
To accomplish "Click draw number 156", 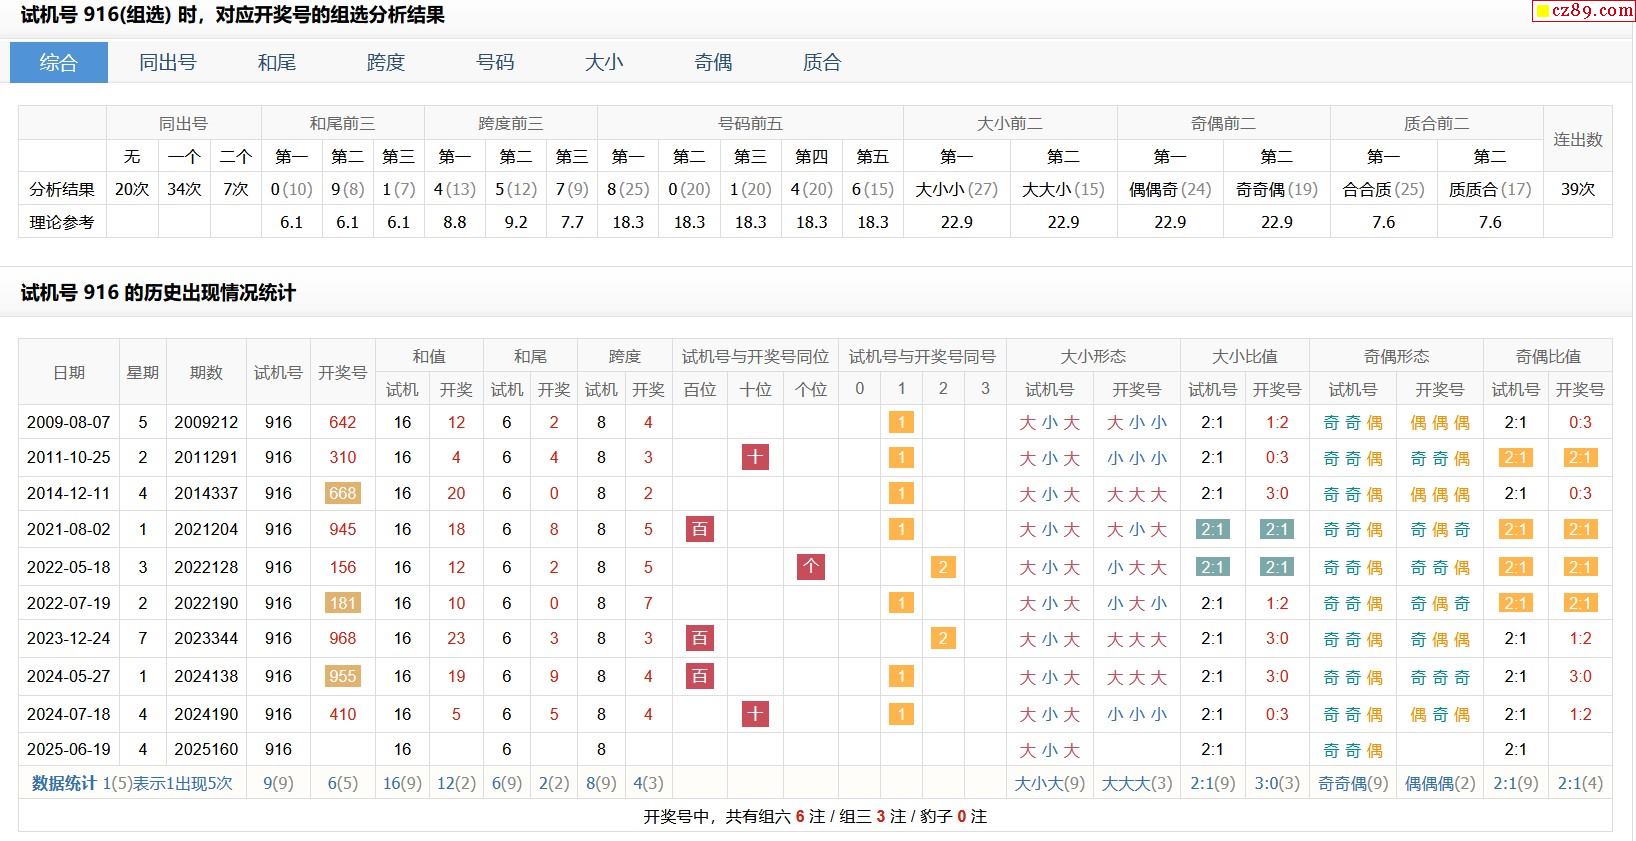I will pos(342,567).
